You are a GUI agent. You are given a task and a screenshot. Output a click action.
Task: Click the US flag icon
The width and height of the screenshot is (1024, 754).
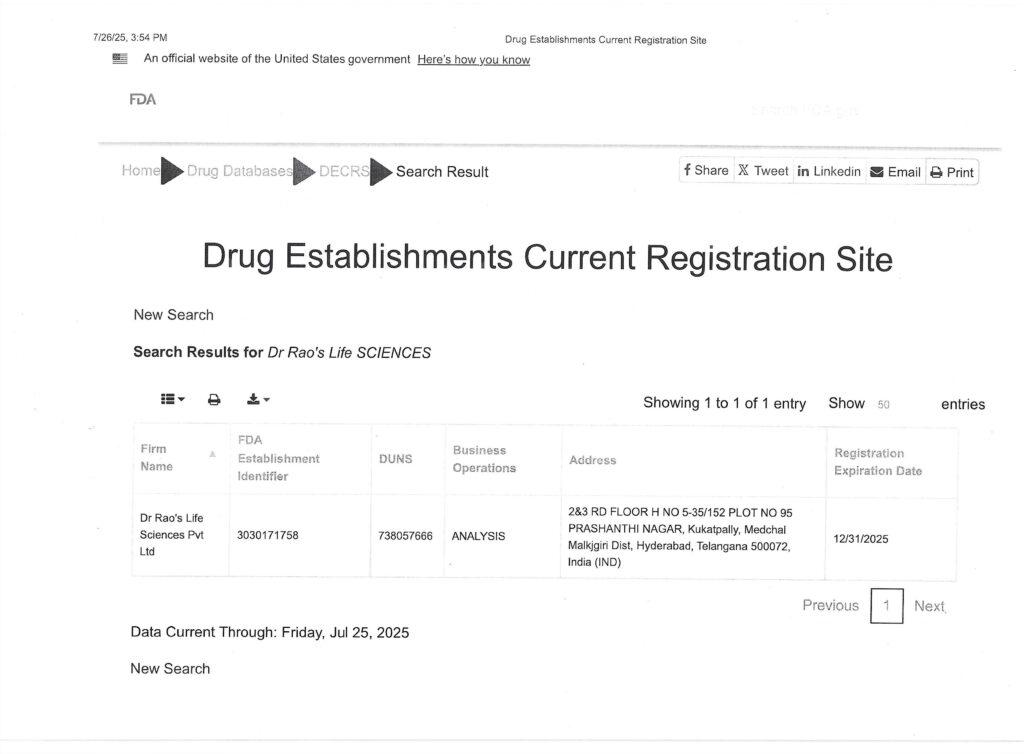pyautogui.click(x=120, y=59)
